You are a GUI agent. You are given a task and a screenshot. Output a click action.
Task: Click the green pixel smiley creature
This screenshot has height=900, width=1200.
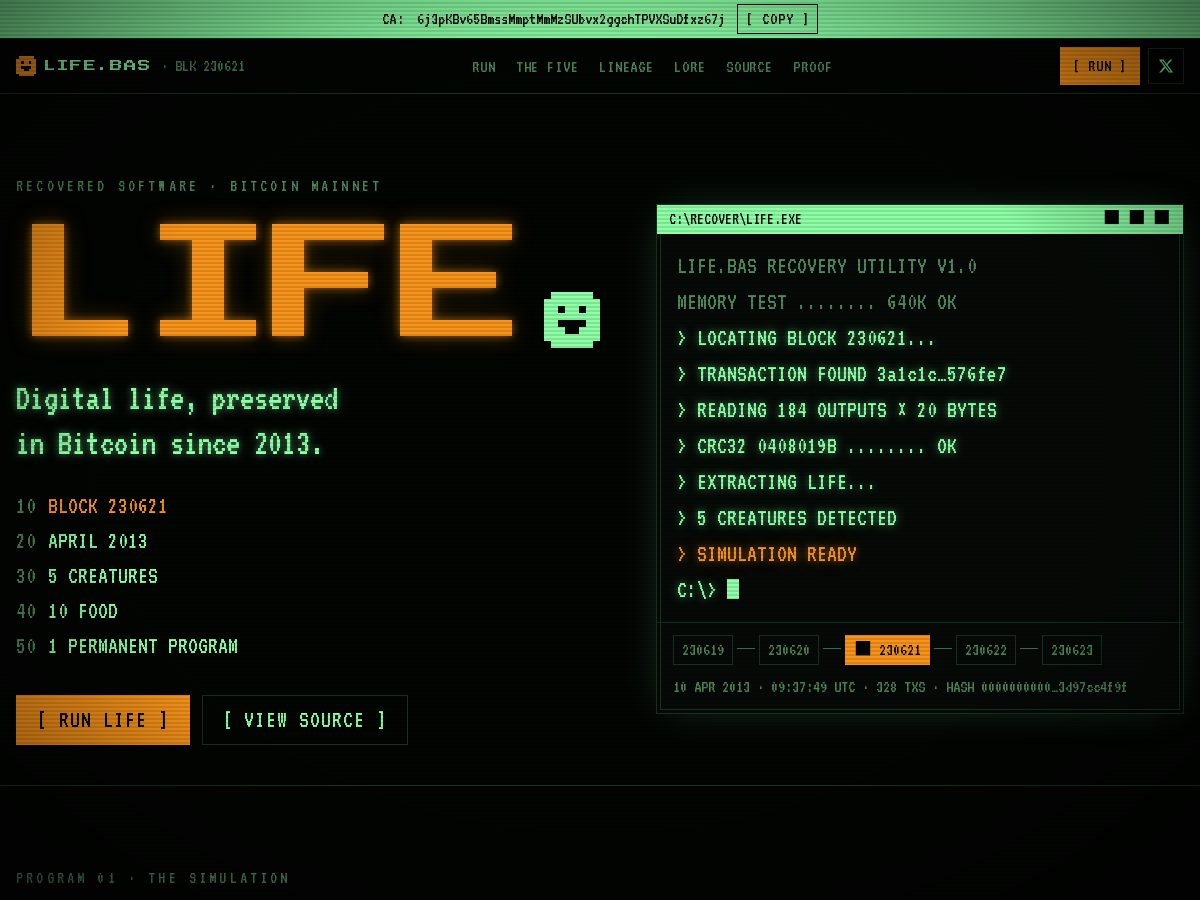pyautogui.click(x=572, y=320)
